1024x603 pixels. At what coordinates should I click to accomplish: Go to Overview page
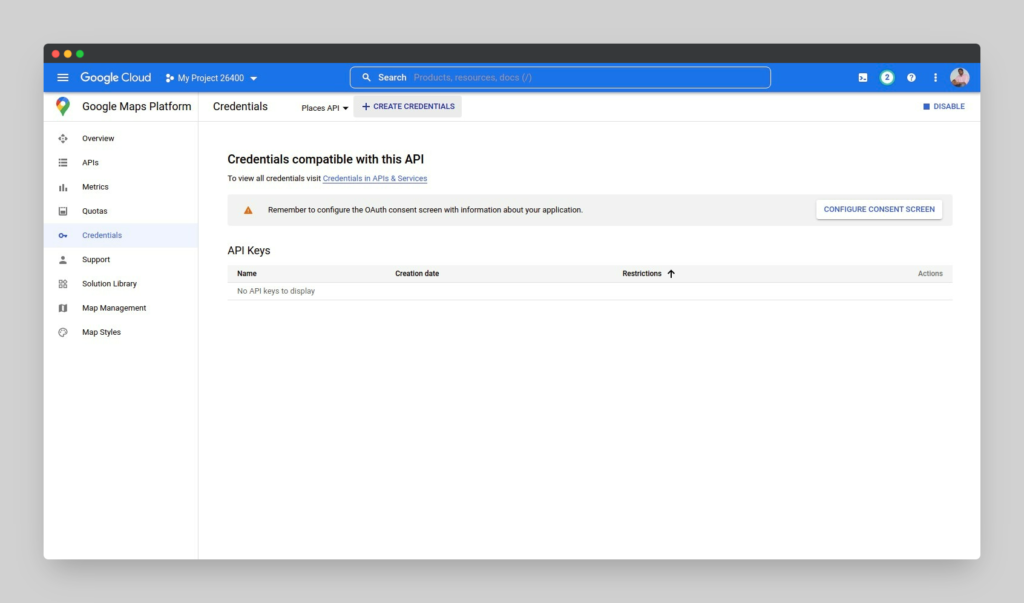coord(121,139)
